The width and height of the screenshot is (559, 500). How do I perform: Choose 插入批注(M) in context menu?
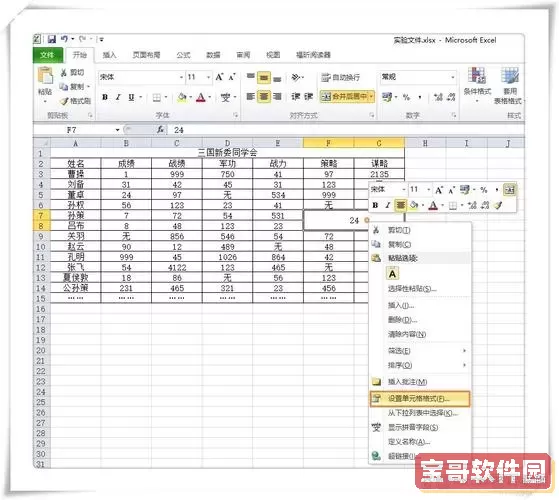click(x=420, y=382)
